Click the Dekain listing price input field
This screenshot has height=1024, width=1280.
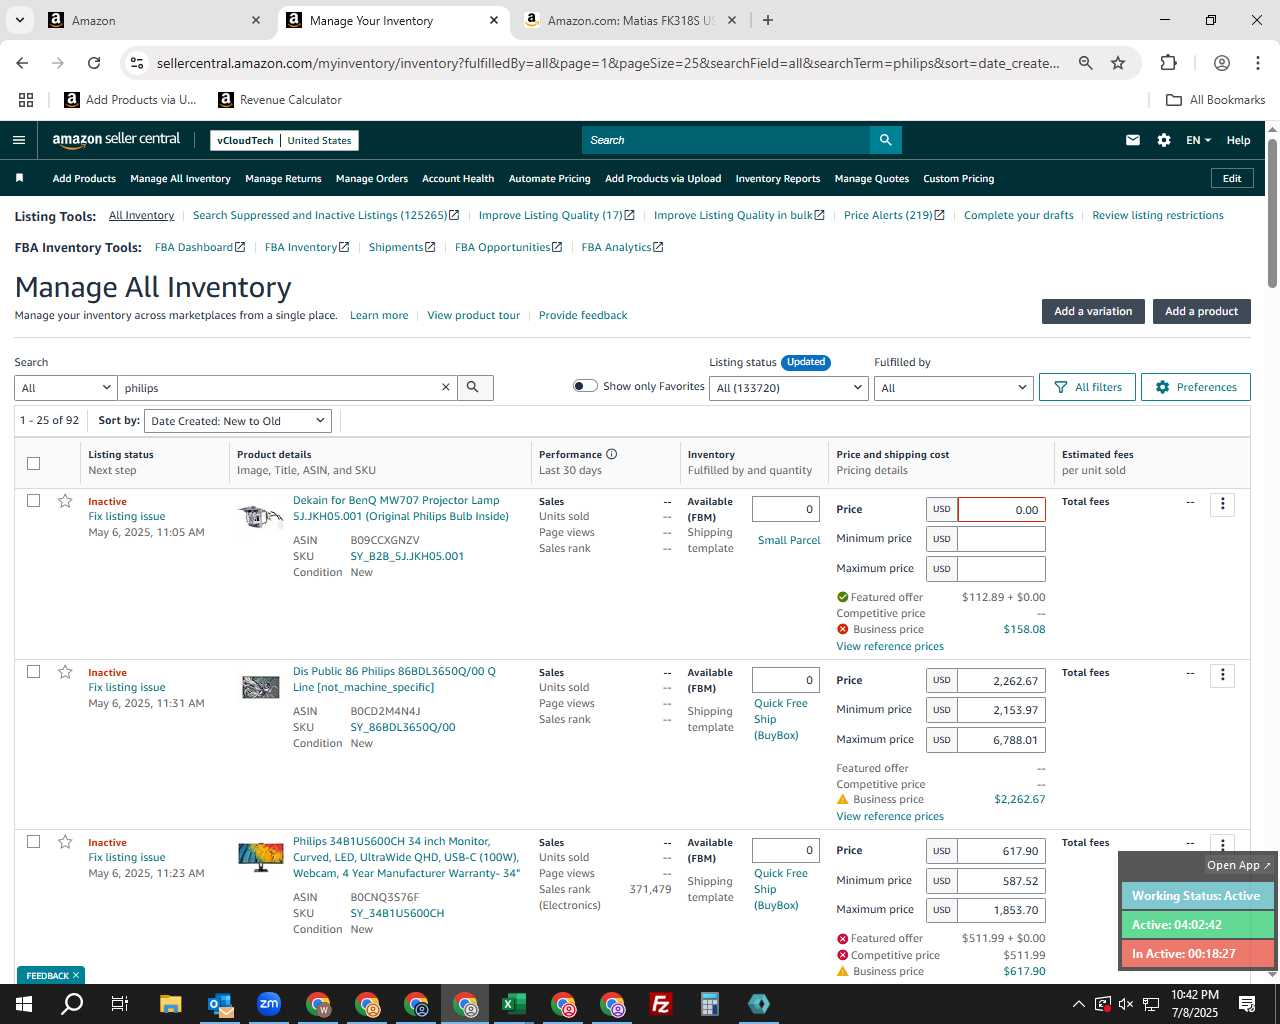click(1001, 510)
